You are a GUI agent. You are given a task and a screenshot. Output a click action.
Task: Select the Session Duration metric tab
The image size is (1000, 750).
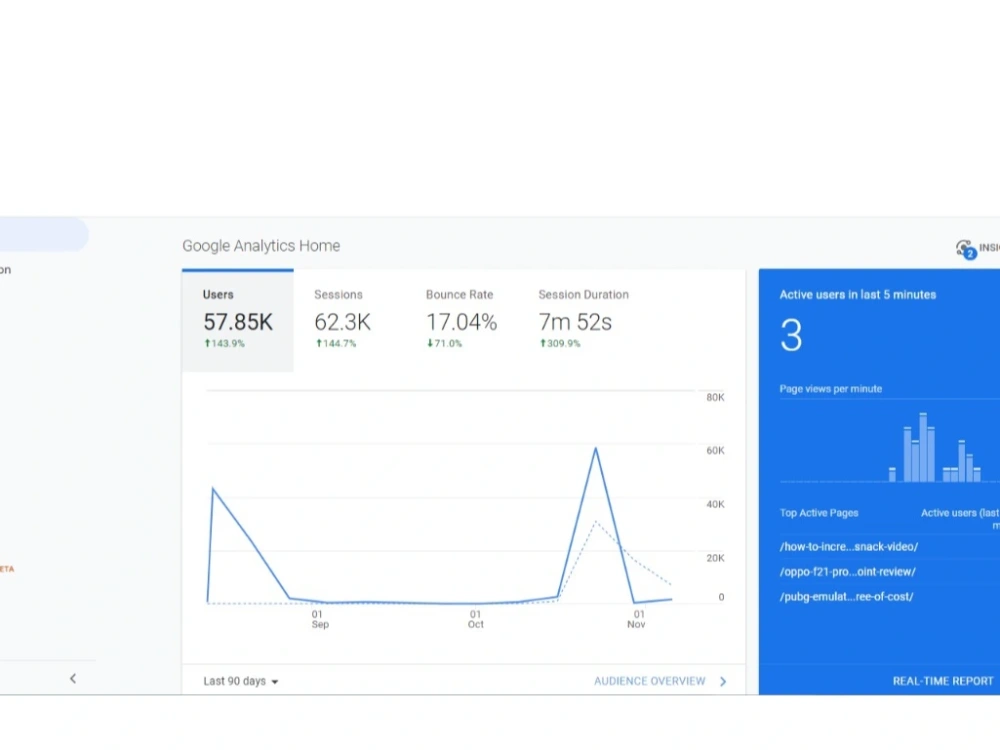point(583,320)
